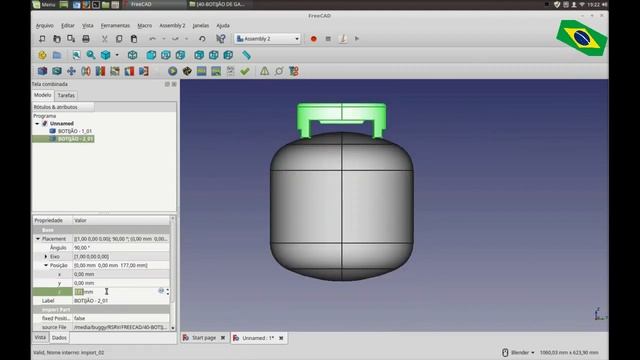Screen dimensions: 640x360
Task: Collapse the Posição property row
Action: pyautogui.click(x=46, y=265)
